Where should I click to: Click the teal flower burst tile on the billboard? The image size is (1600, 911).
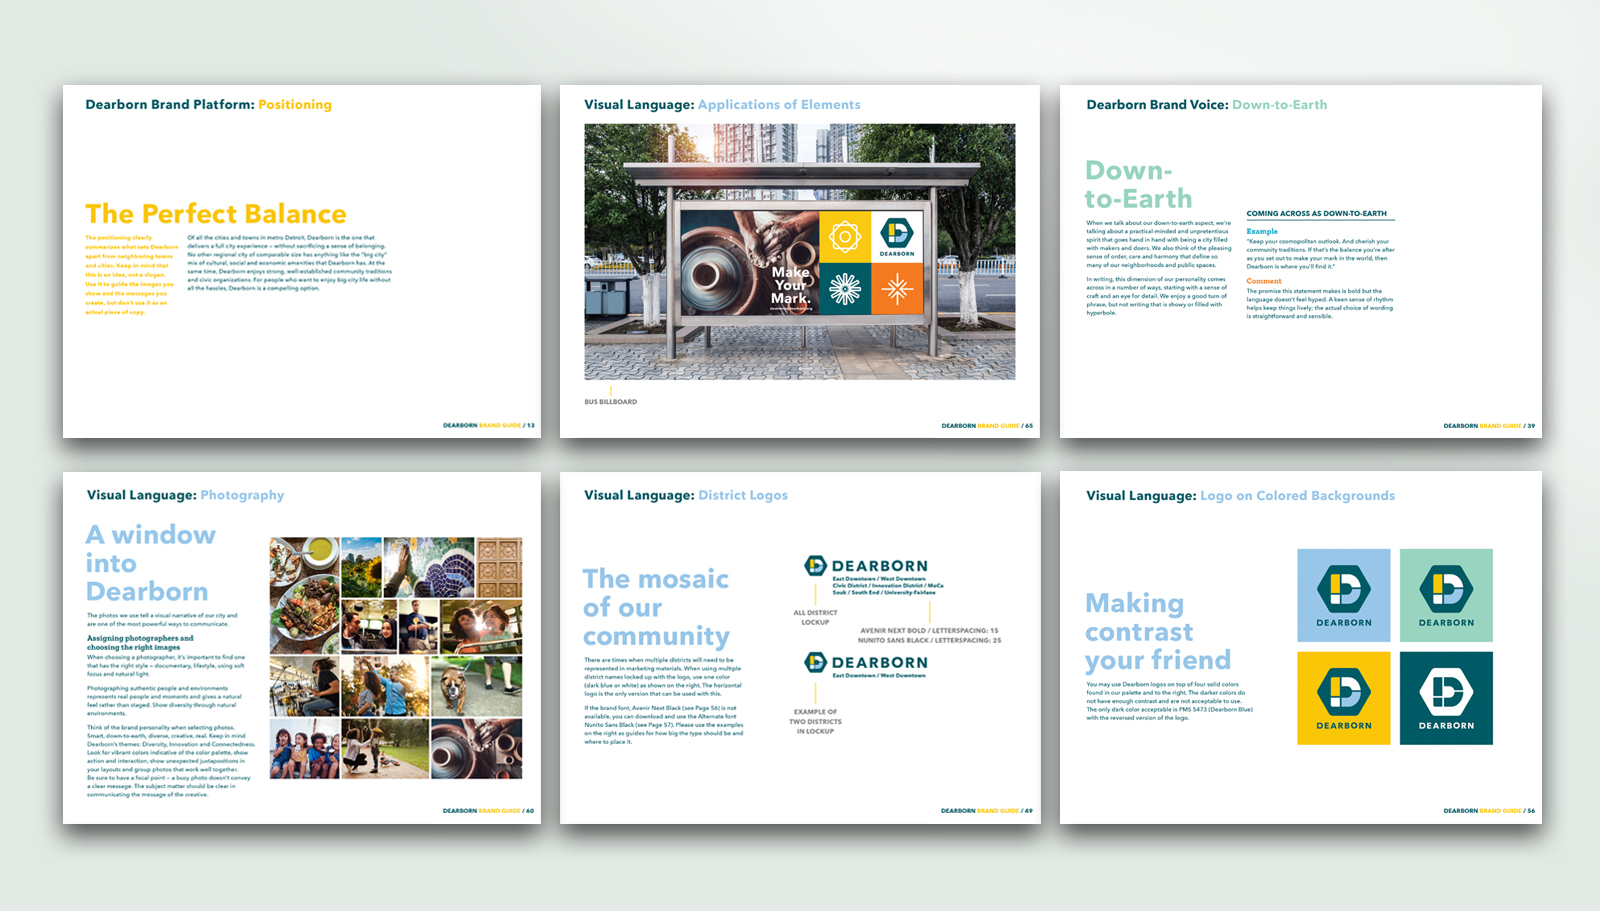coord(845,289)
